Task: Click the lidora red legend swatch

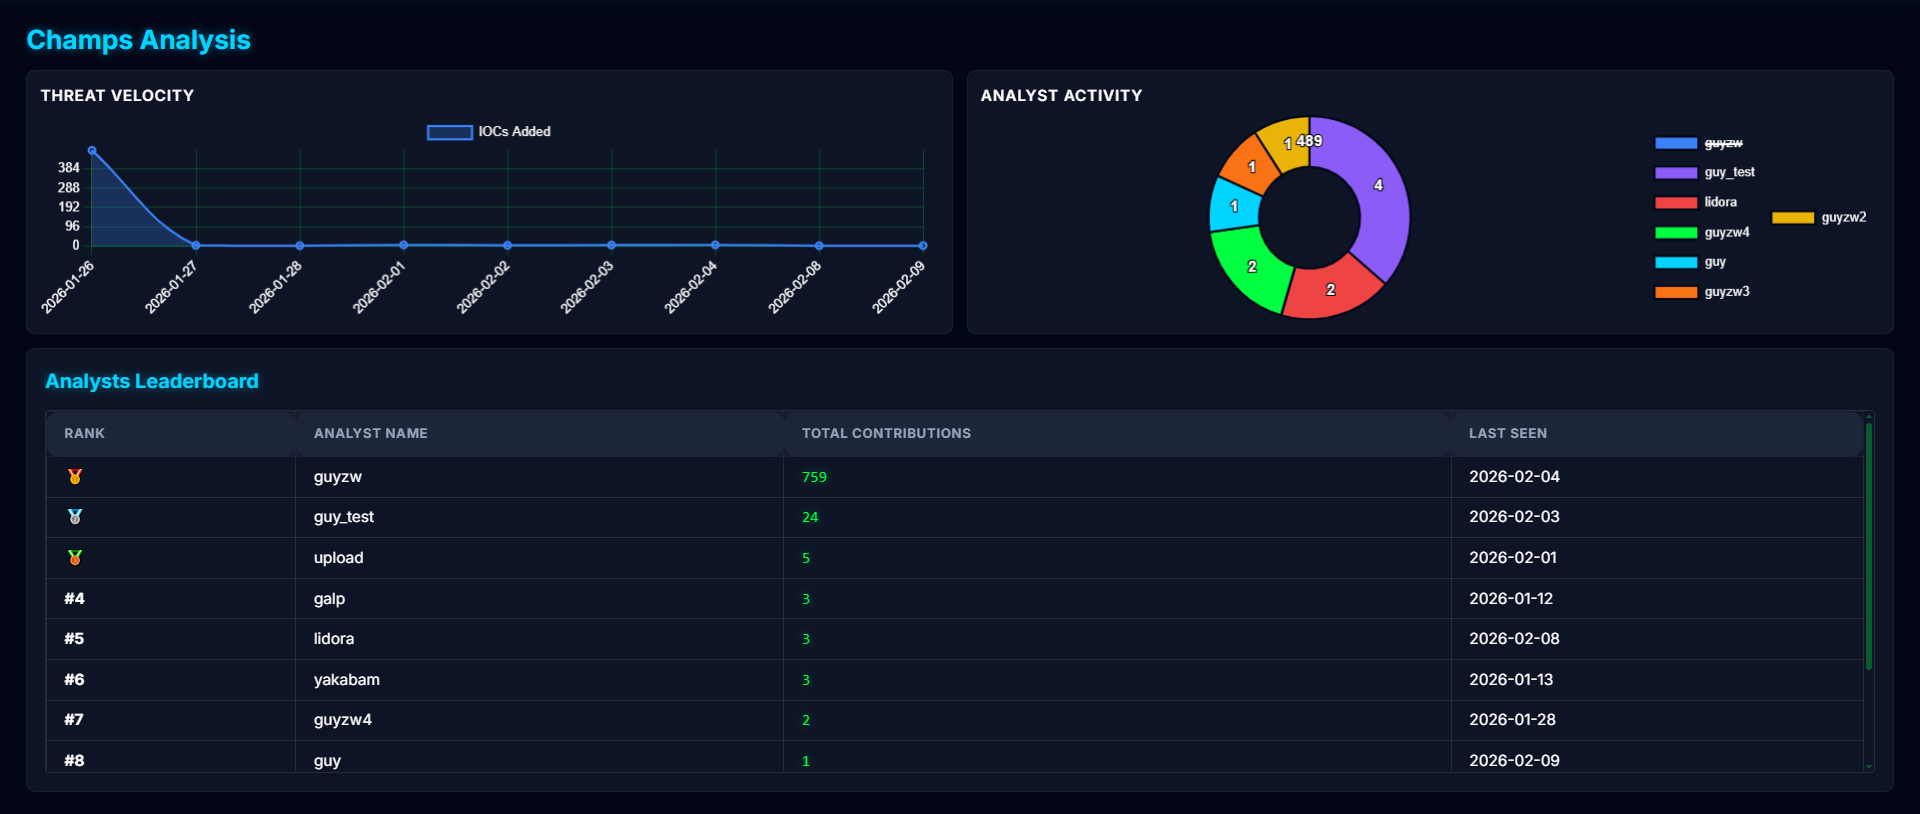Action: (1675, 203)
